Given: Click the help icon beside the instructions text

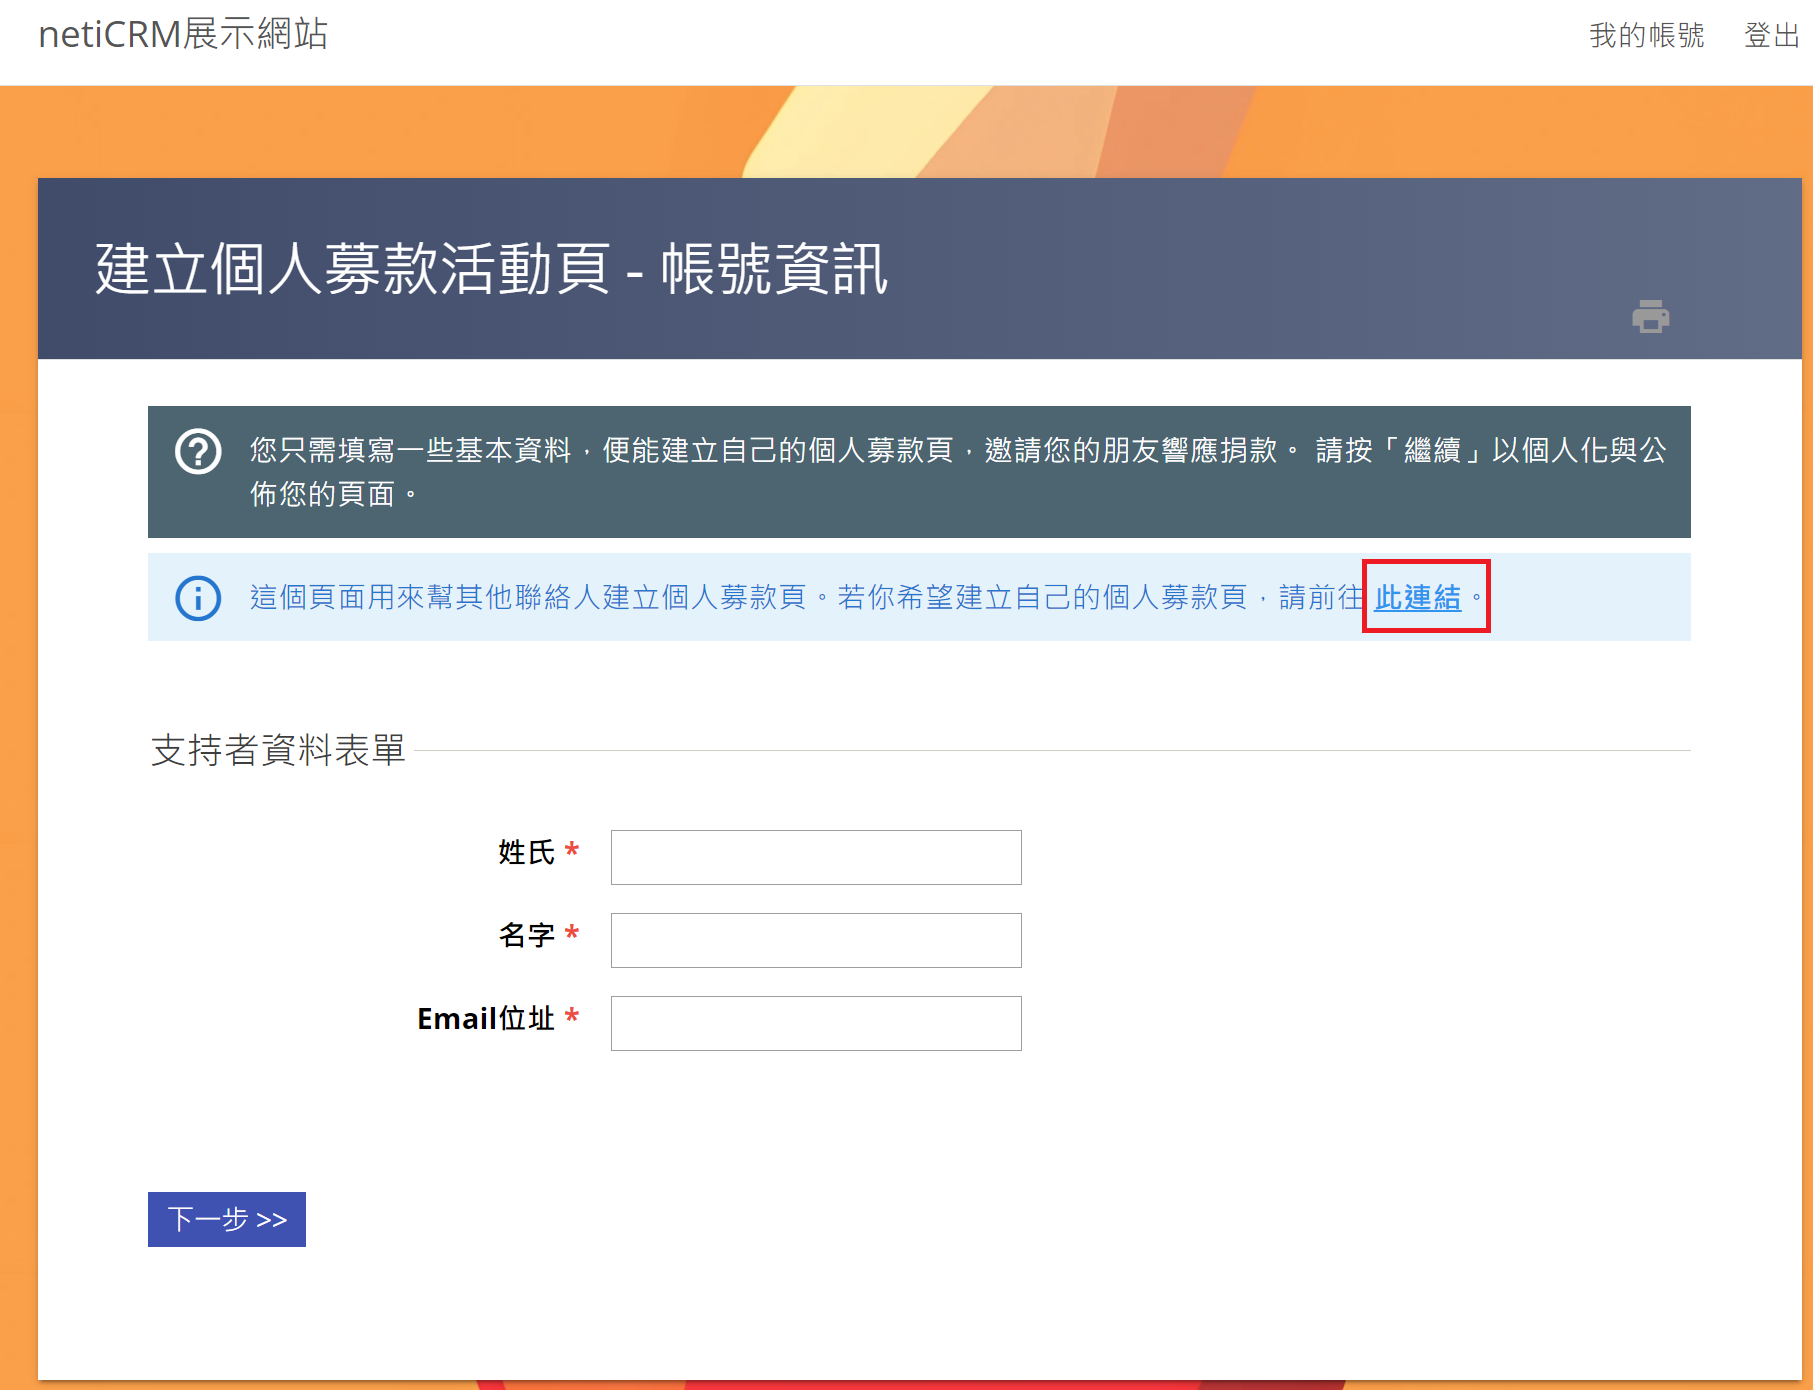Looking at the screenshot, I should (x=197, y=452).
